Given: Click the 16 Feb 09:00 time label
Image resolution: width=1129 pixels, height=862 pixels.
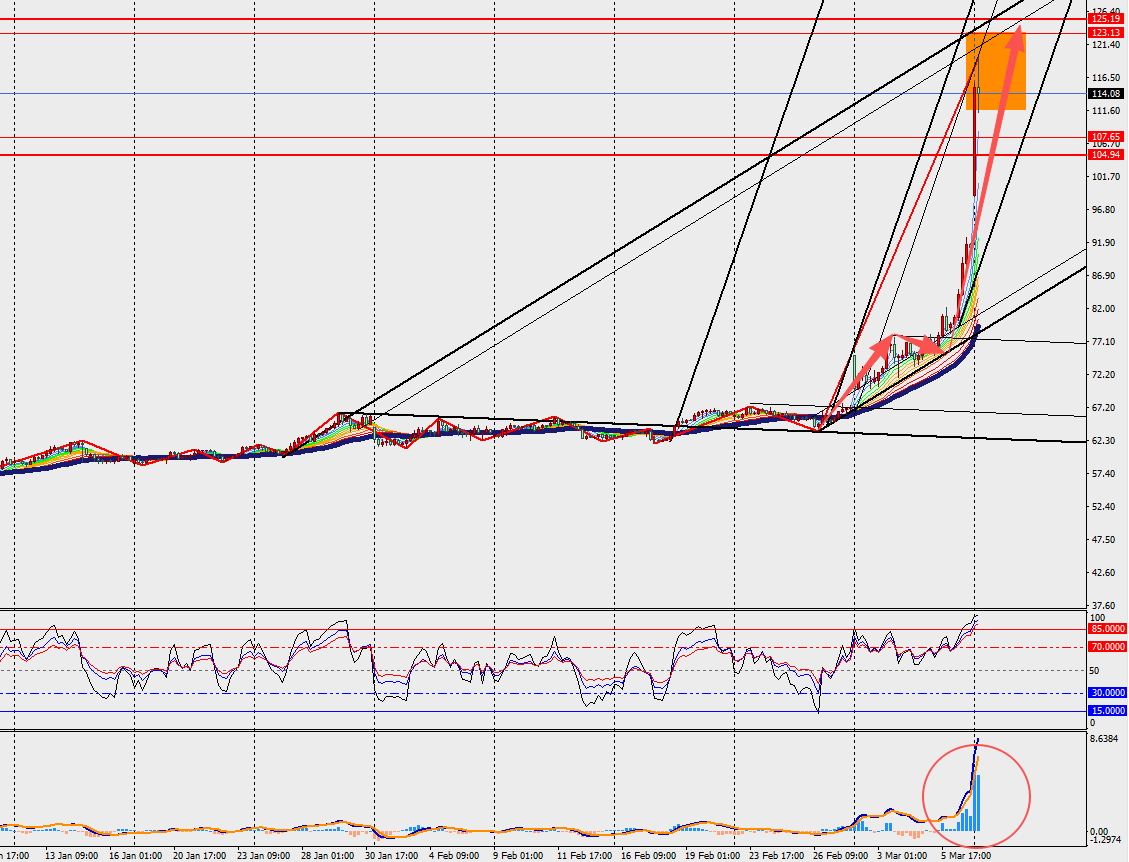Looking at the screenshot, I should tap(647, 856).
